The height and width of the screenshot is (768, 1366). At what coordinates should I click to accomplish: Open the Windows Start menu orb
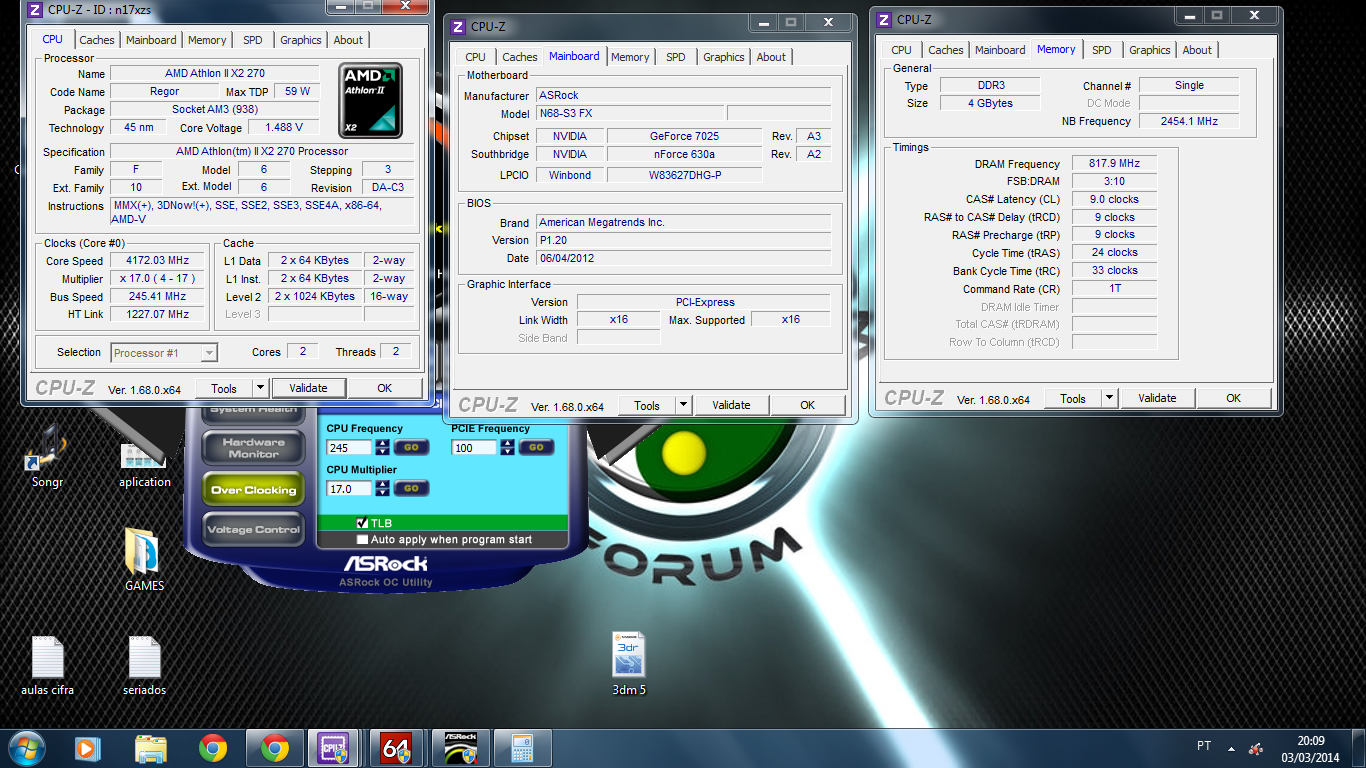click(x=26, y=747)
